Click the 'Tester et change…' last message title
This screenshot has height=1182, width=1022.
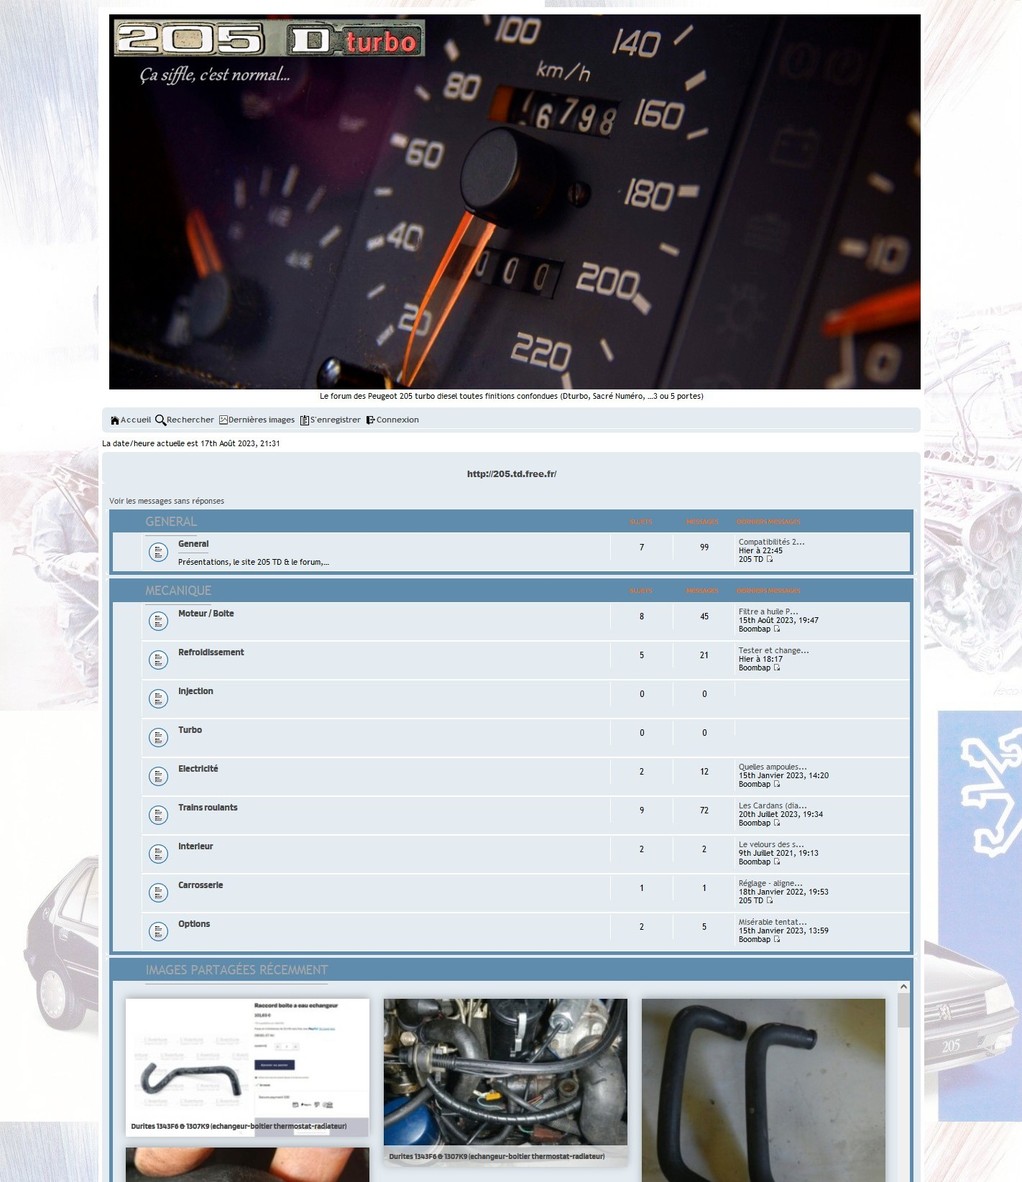click(774, 651)
